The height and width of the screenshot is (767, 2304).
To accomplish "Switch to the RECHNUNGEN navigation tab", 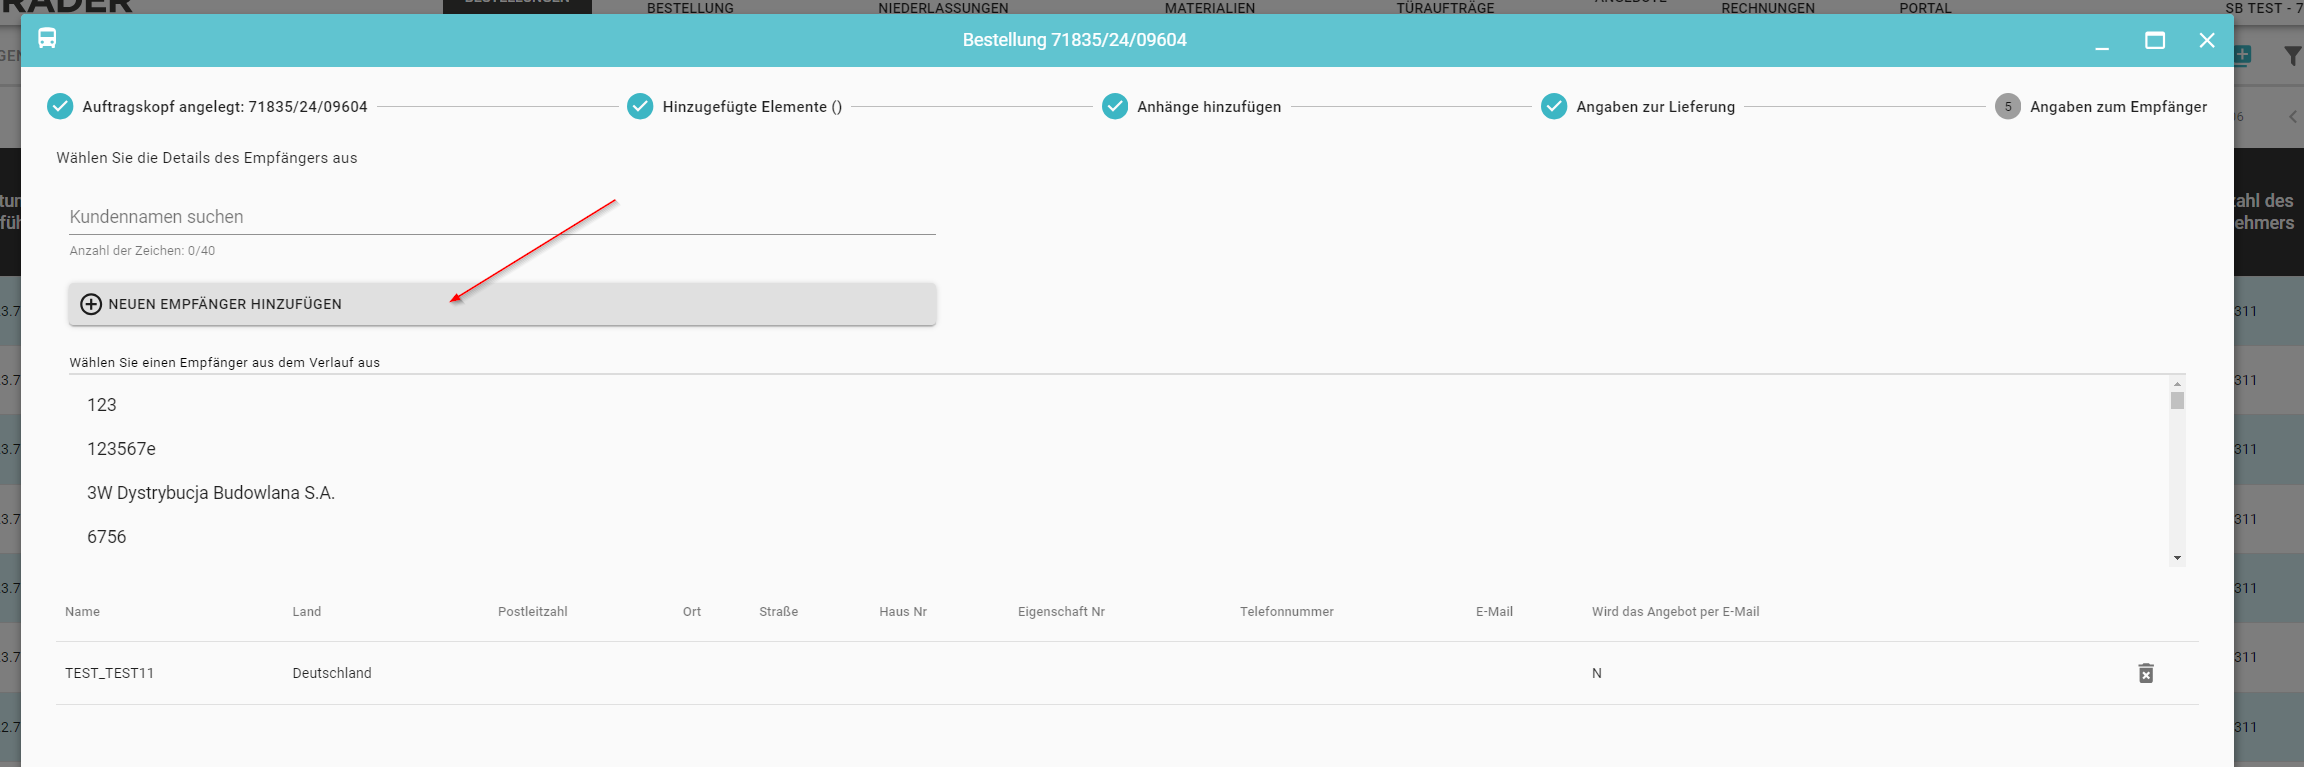I will tap(1767, 8).
